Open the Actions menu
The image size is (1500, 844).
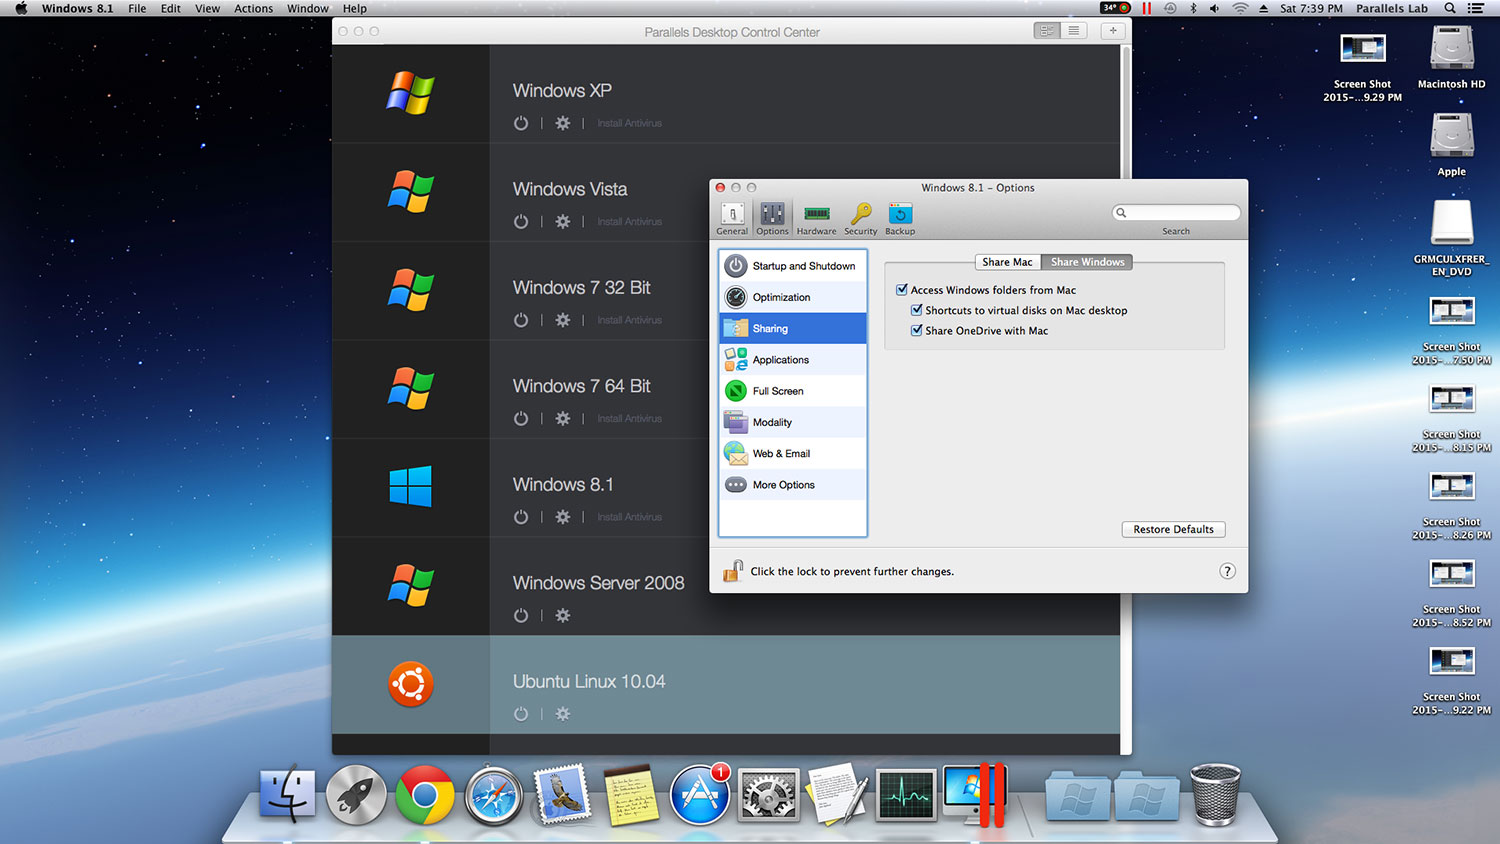[x=253, y=8]
